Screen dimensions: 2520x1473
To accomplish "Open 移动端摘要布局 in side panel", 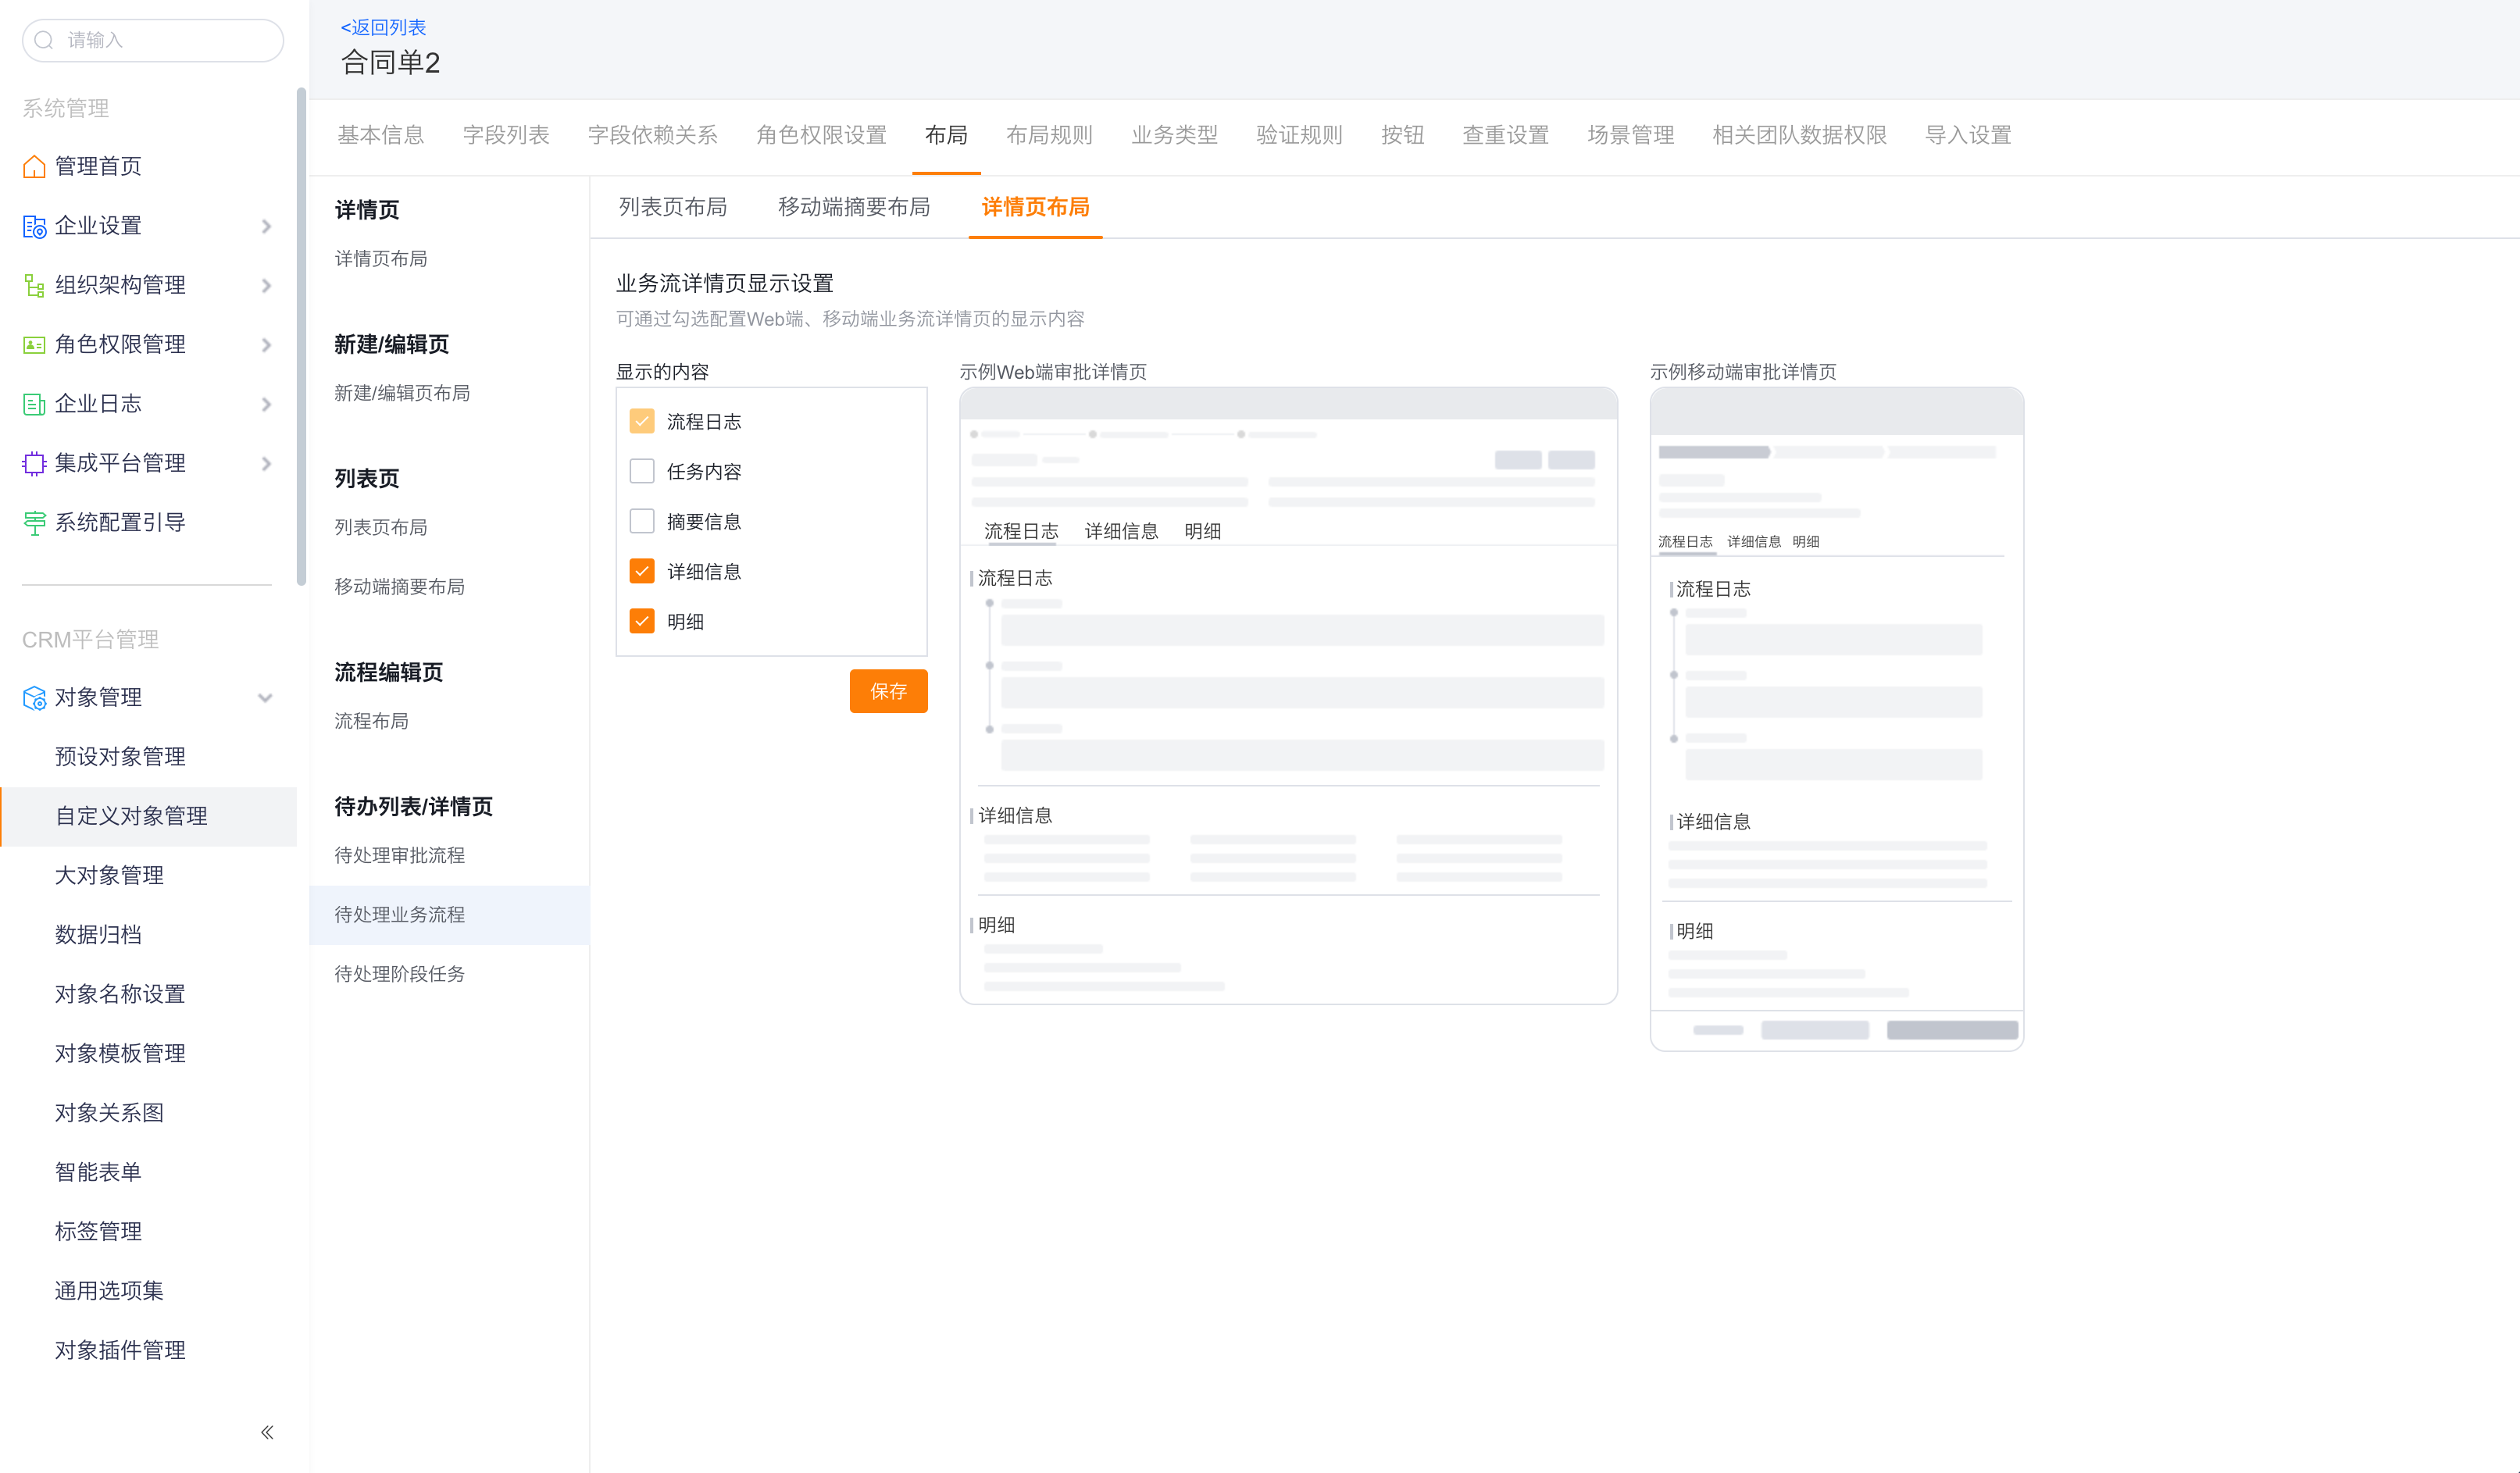I will point(399,587).
